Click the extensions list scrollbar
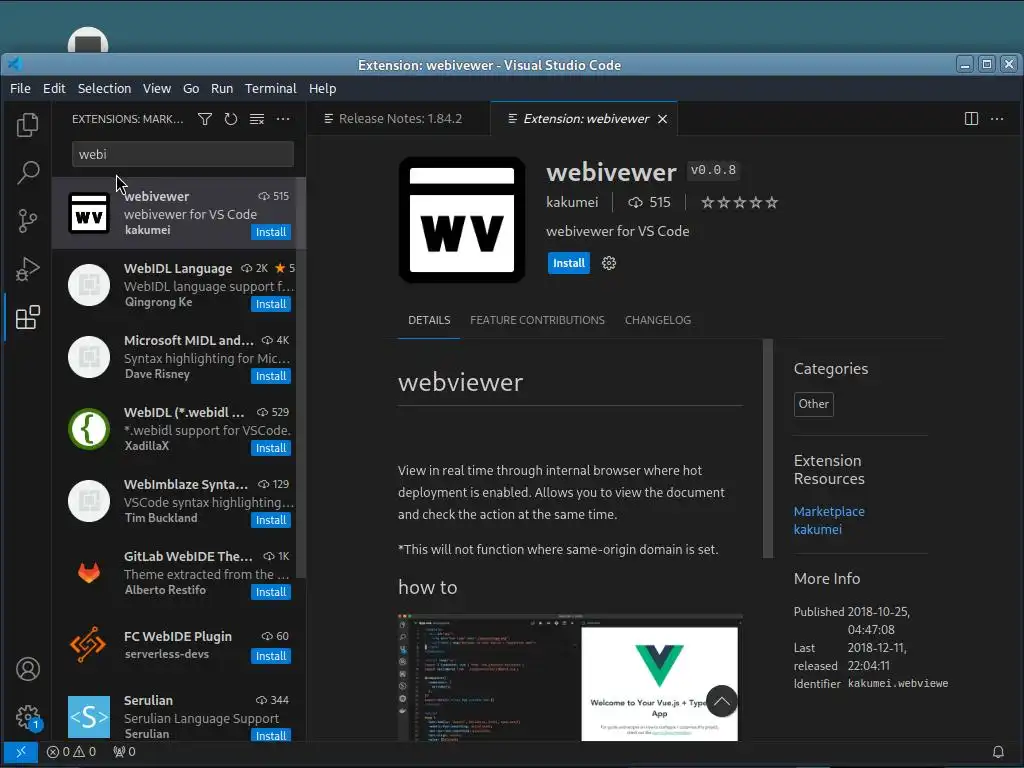The width and height of the screenshot is (1024, 768). [301, 377]
